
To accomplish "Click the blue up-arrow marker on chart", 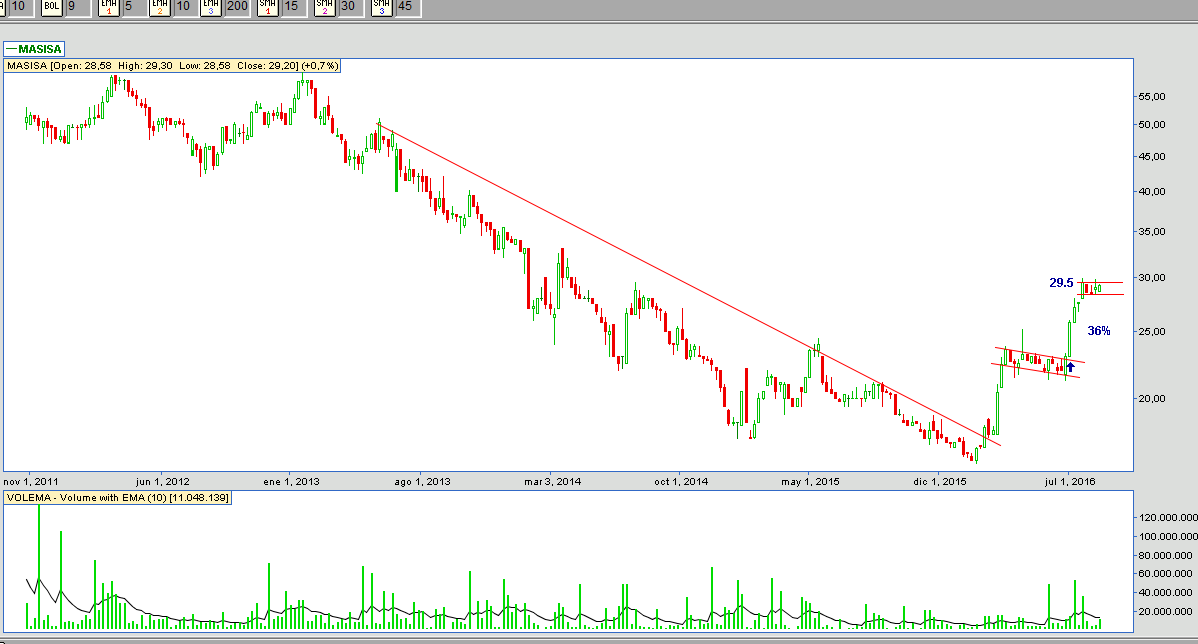I will click(x=1070, y=367).
